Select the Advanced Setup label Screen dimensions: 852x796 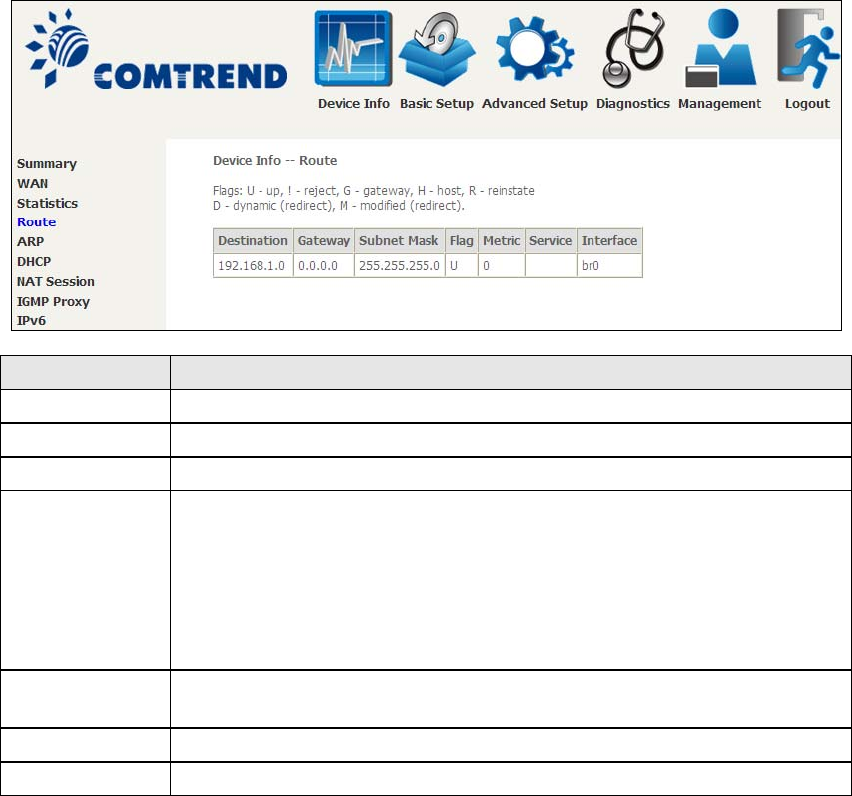tap(535, 104)
